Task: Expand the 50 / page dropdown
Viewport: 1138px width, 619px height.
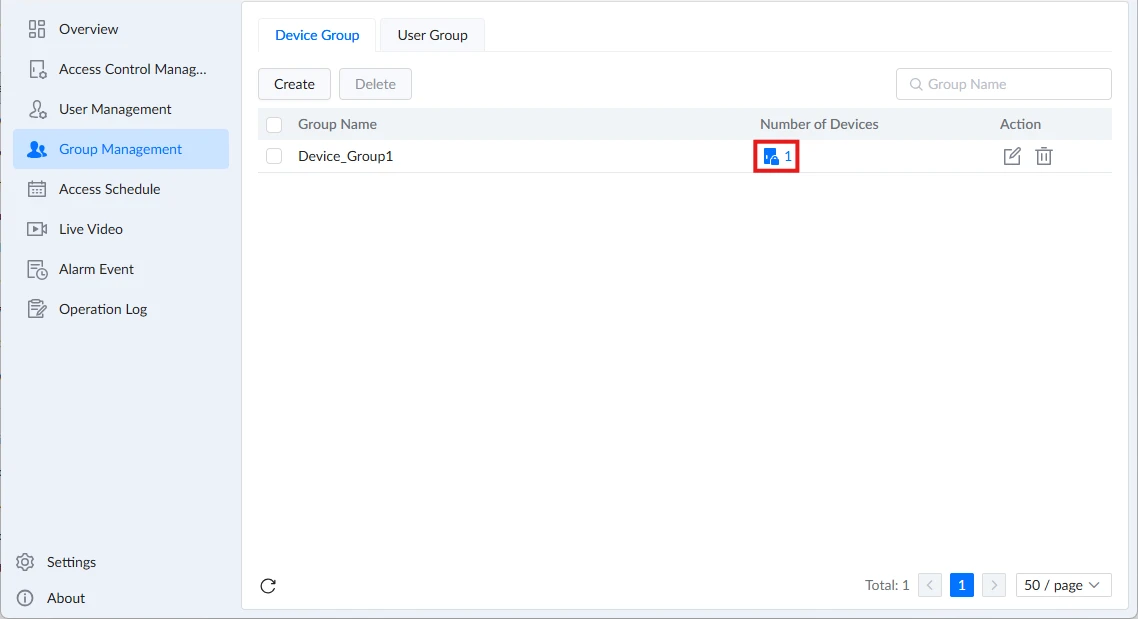Action: point(1063,585)
